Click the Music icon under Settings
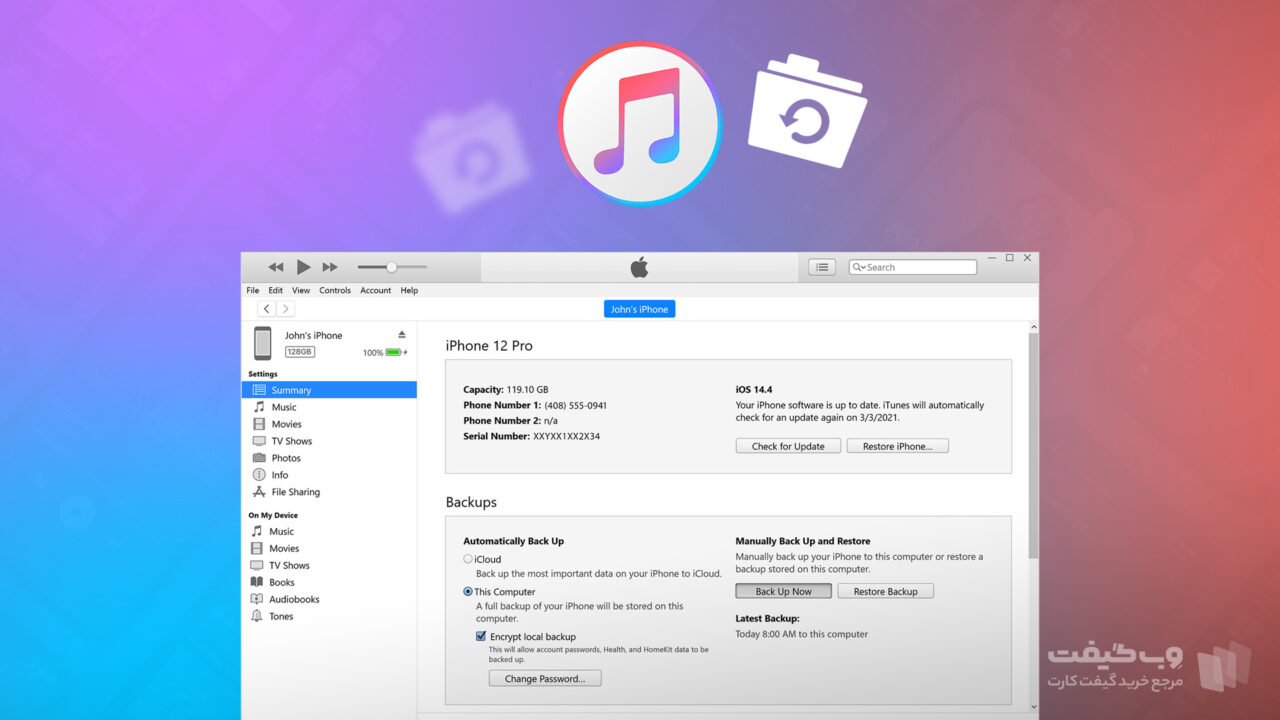The height and width of the screenshot is (720, 1280). pyautogui.click(x=259, y=407)
